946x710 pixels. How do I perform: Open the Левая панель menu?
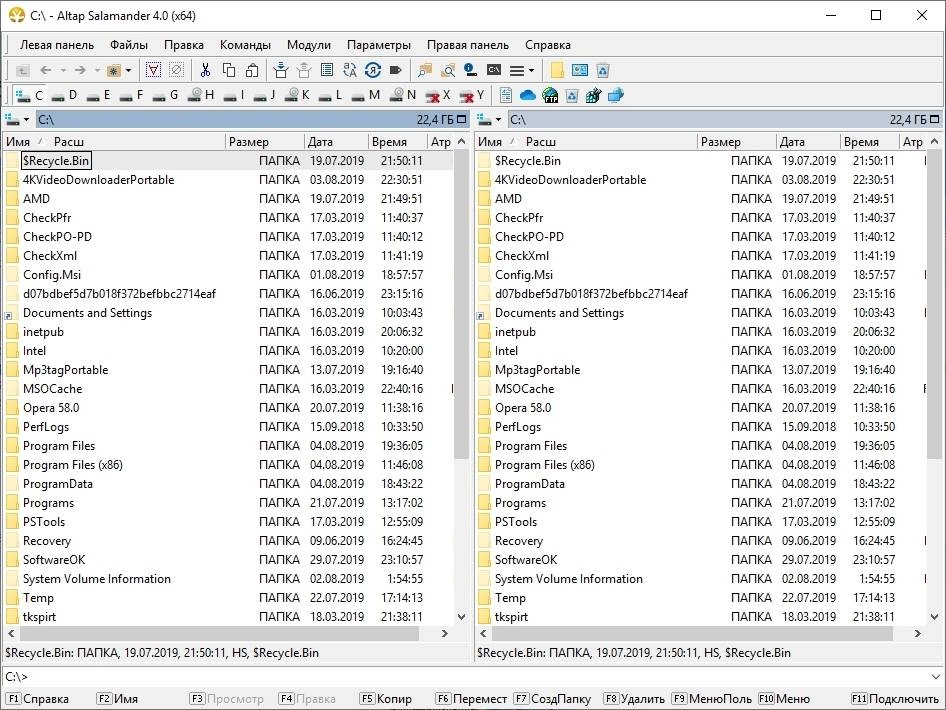pyautogui.click(x=57, y=45)
